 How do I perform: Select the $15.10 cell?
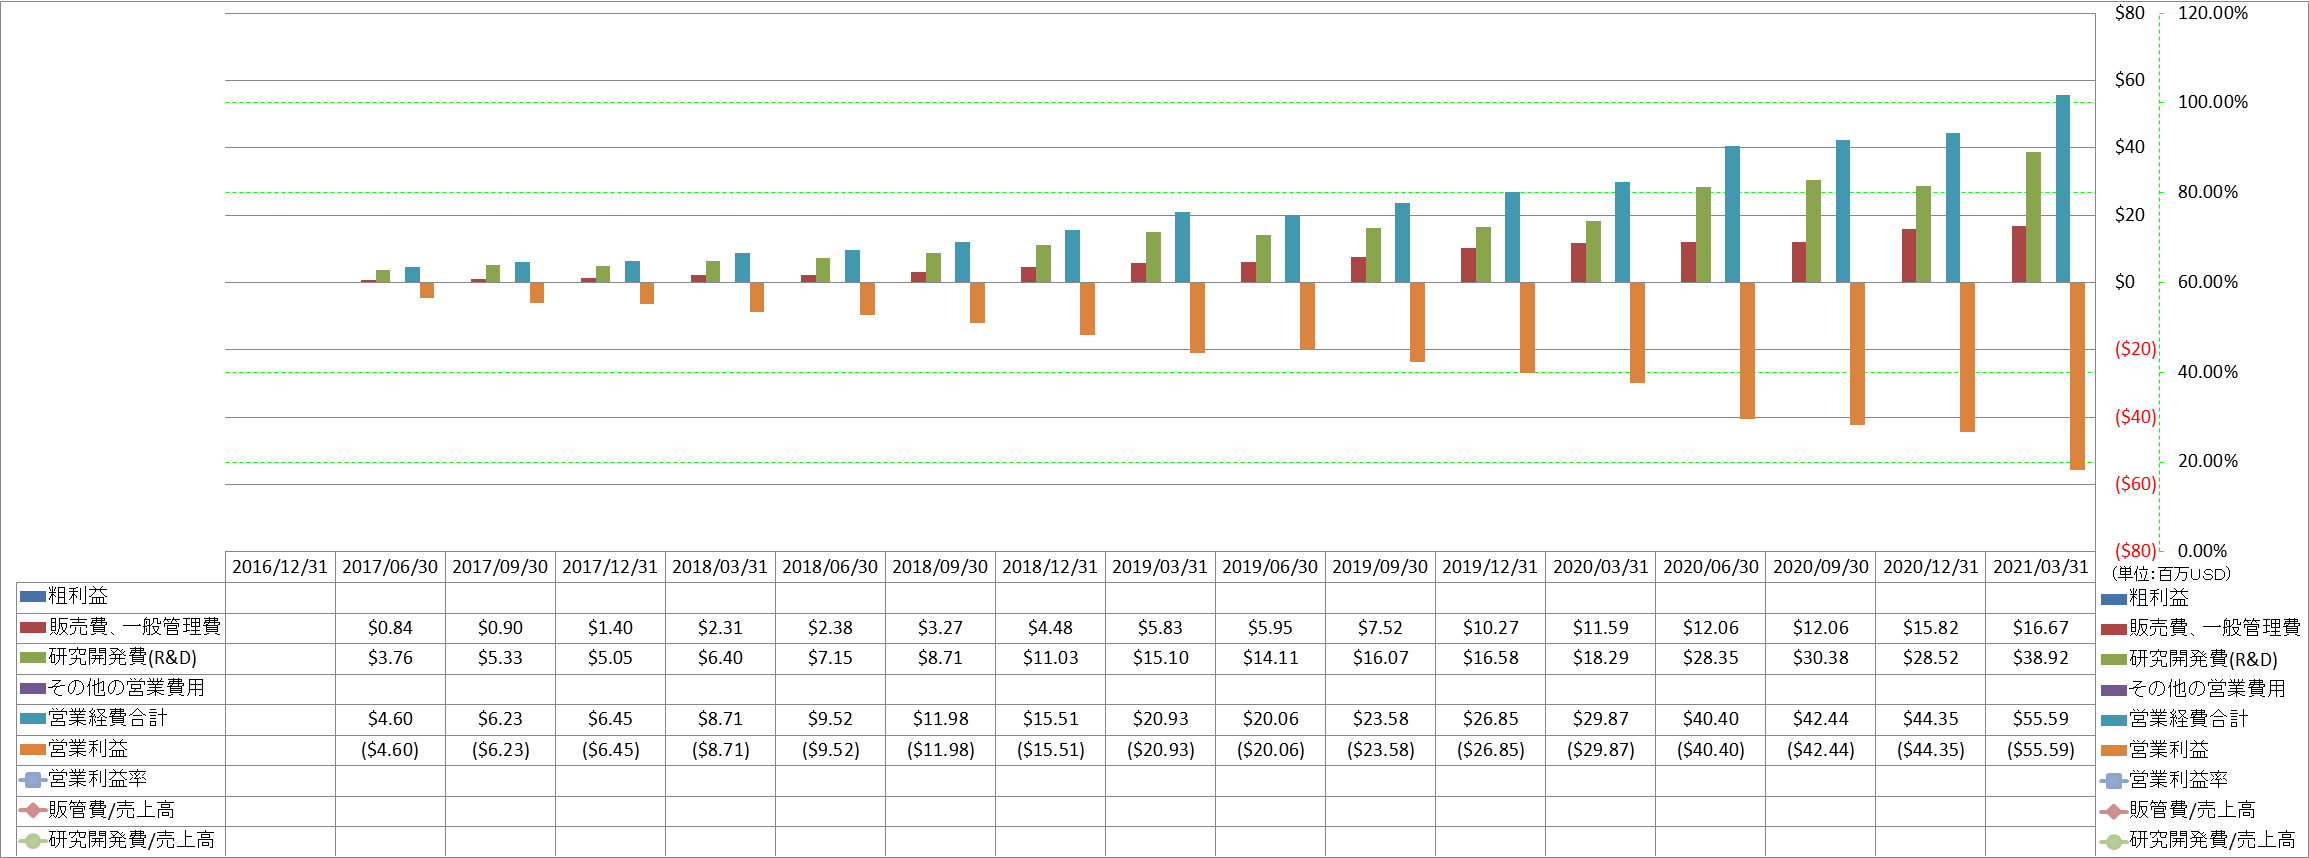pyautogui.click(x=1160, y=658)
